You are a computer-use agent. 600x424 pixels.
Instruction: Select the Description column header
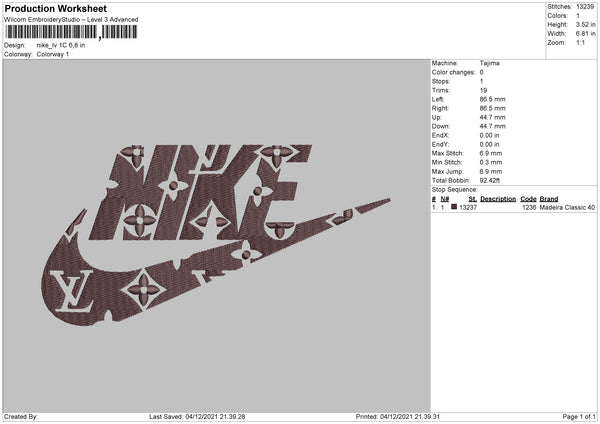pos(498,199)
